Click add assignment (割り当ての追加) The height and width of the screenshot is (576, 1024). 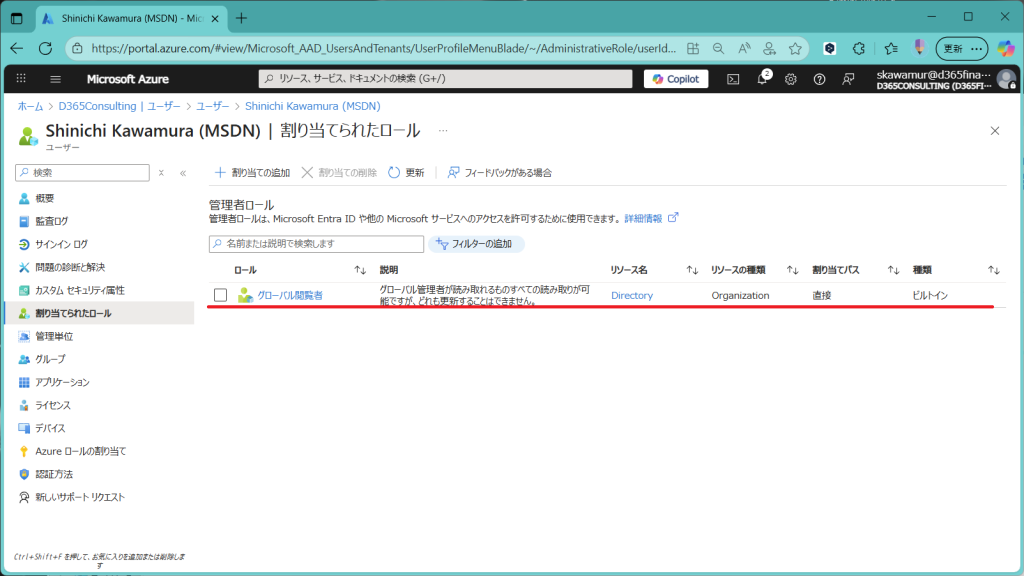click(x=252, y=173)
